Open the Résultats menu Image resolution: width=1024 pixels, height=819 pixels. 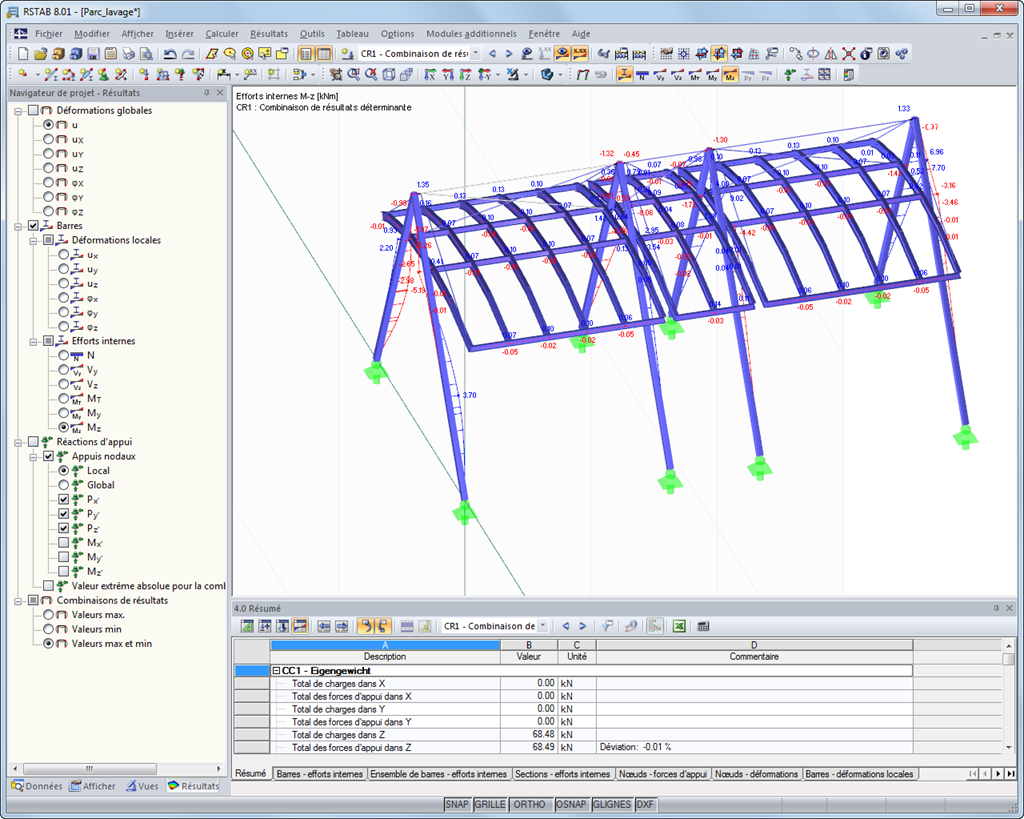268,34
